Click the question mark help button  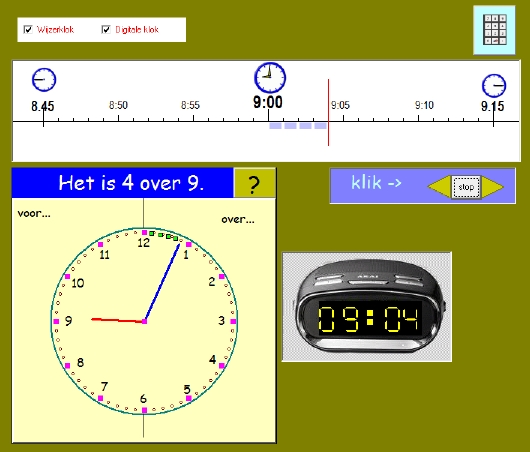[254, 184]
